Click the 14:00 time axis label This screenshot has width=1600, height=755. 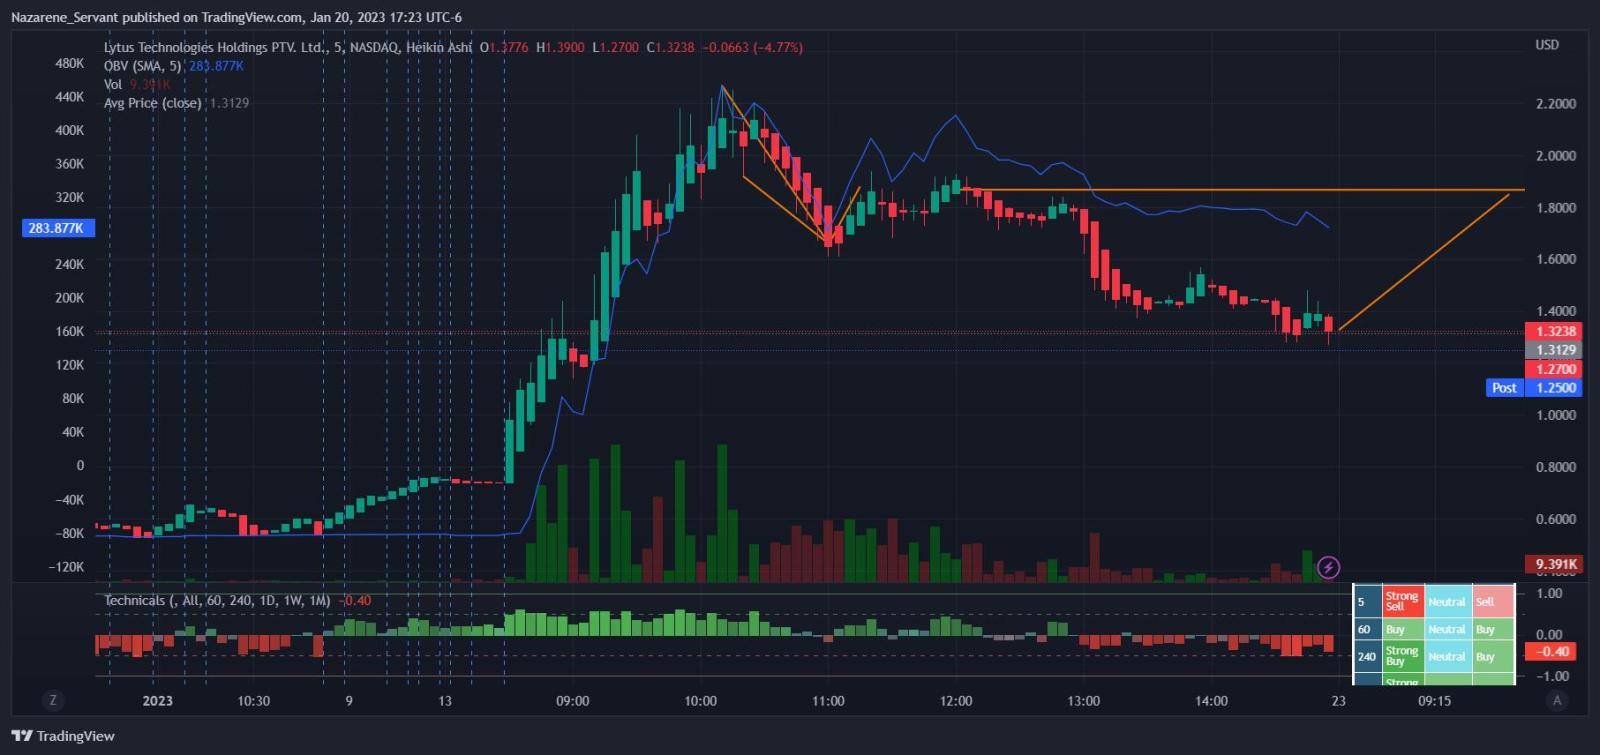coord(1211,701)
